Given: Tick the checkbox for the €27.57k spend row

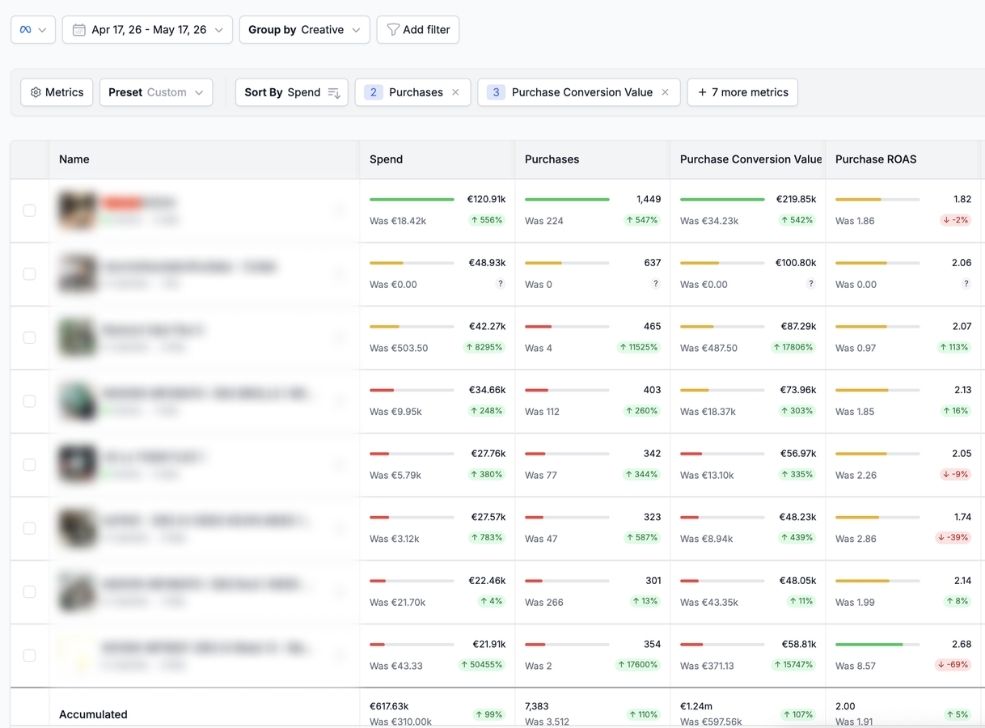Looking at the screenshot, I should click(x=30, y=528).
